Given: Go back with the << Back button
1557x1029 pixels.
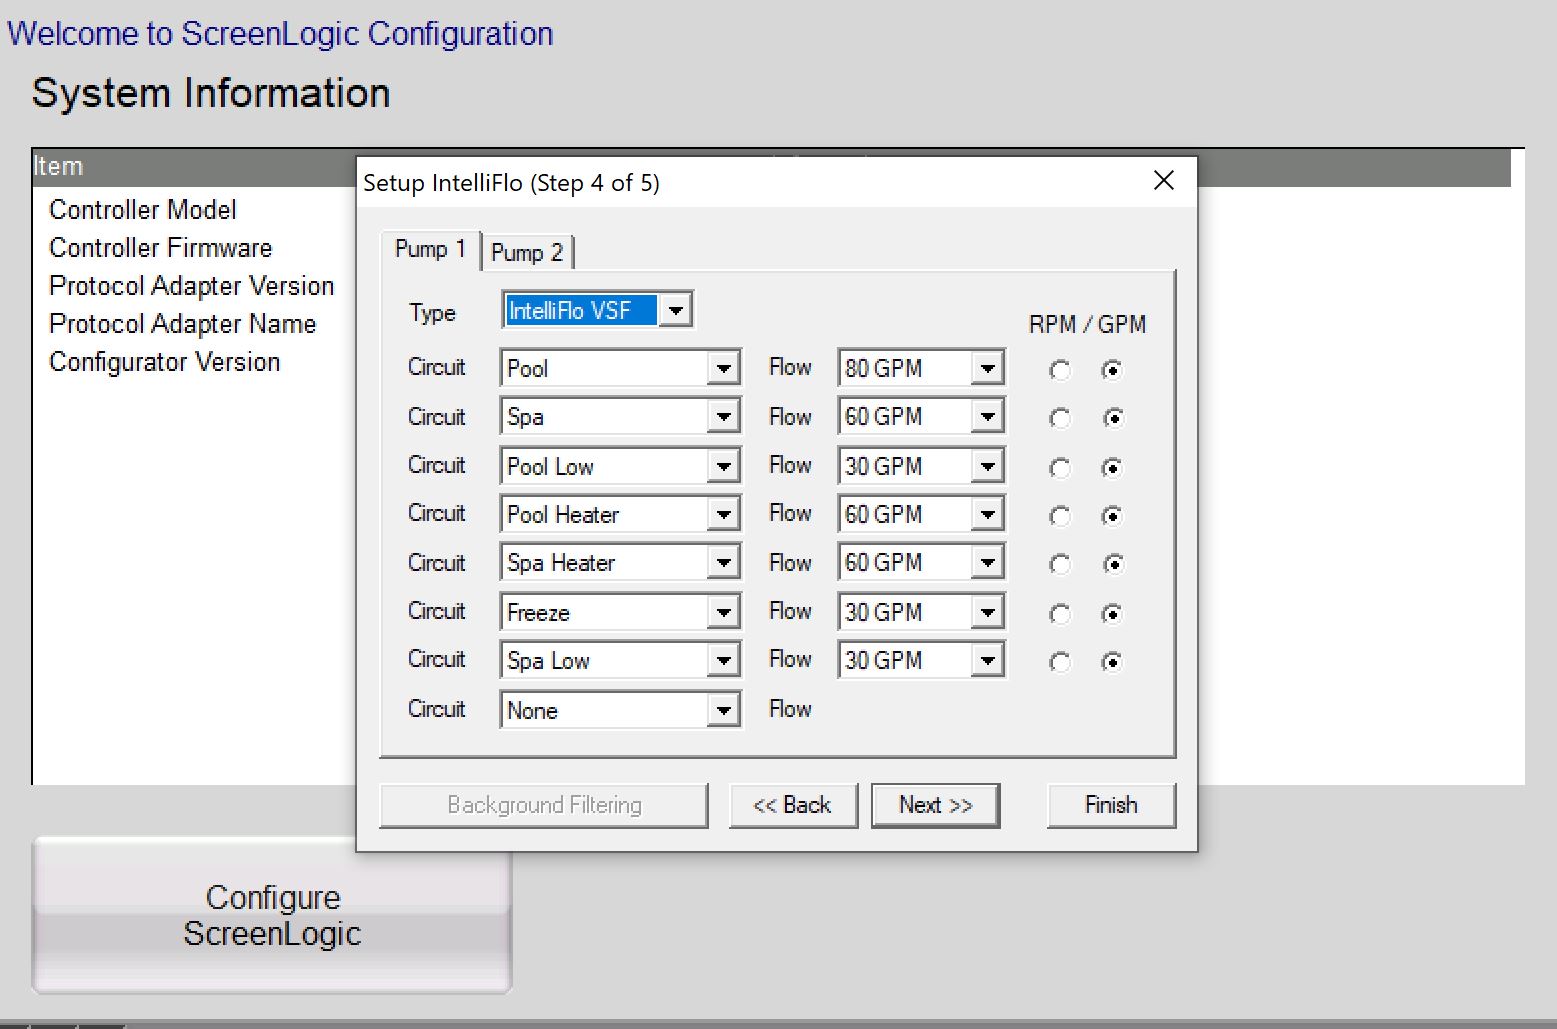Looking at the screenshot, I should tap(793, 805).
